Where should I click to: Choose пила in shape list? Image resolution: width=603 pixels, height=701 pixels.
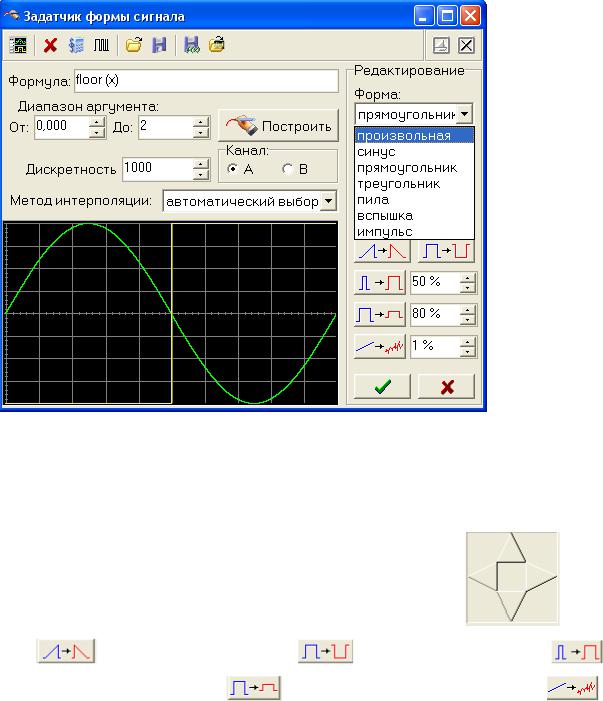[x=414, y=200]
